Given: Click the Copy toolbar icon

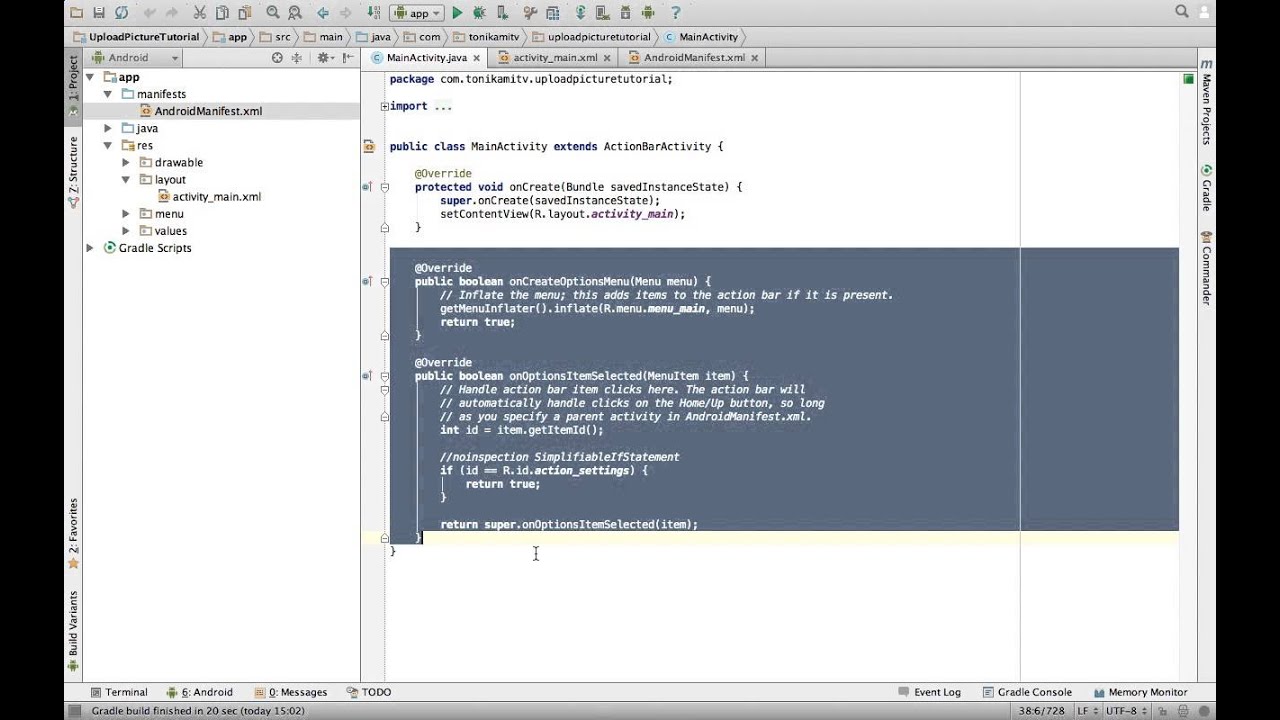Looking at the screenshot, I should point(221,13).
